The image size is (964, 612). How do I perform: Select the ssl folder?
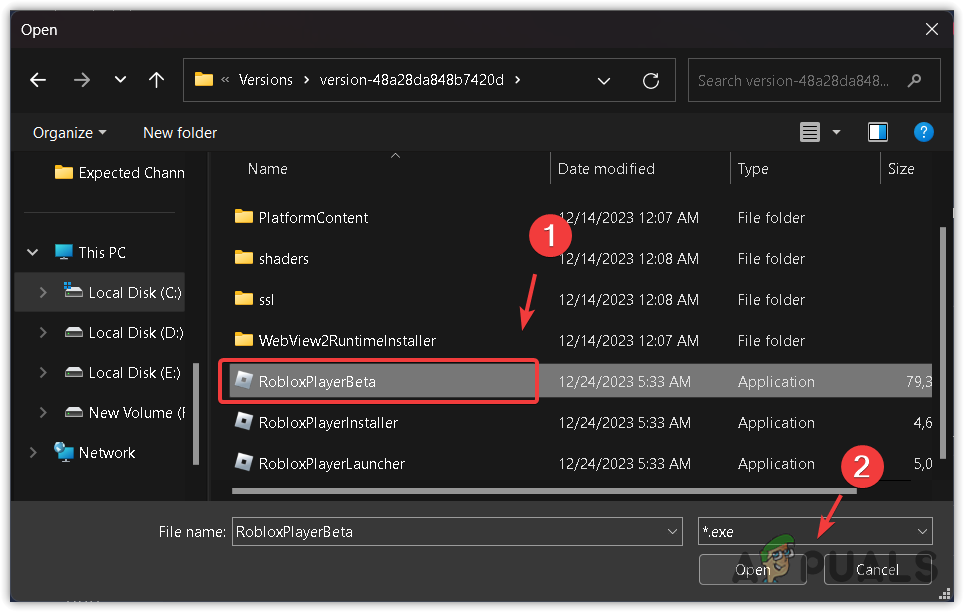266,300
